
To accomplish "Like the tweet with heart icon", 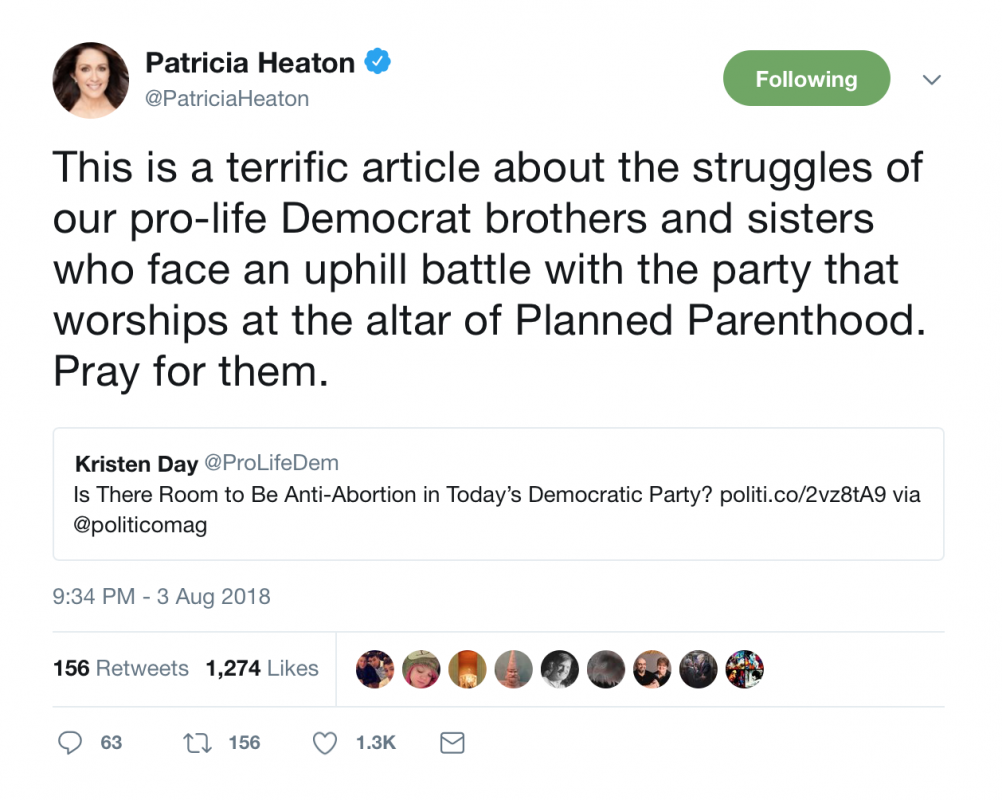I will click(x=325, y=743).
